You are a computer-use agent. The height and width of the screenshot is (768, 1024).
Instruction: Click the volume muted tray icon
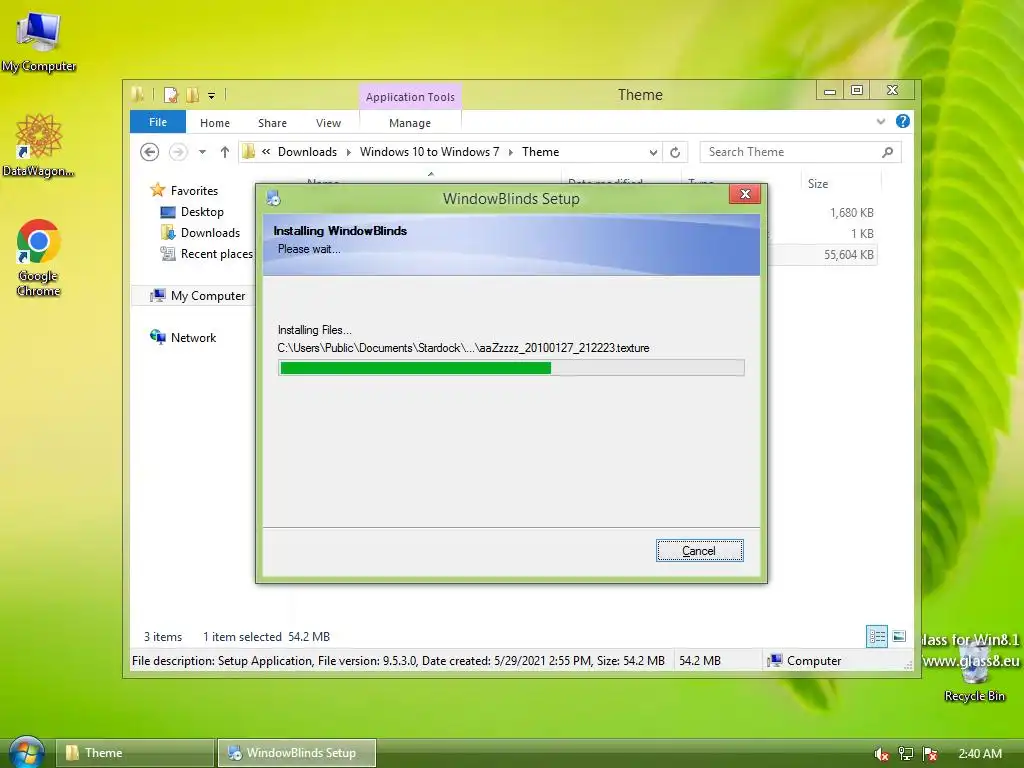[881, 754]
